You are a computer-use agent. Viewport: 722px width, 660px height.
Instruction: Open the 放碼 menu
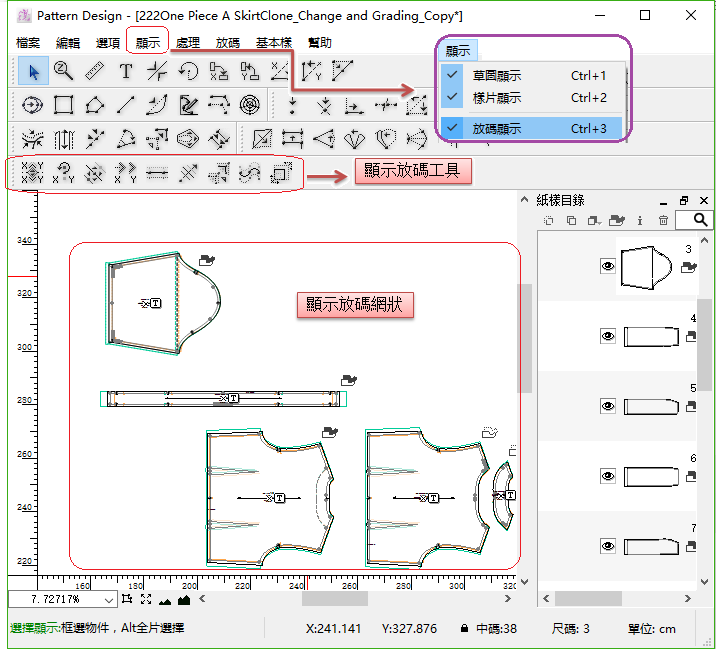(228, 43)
